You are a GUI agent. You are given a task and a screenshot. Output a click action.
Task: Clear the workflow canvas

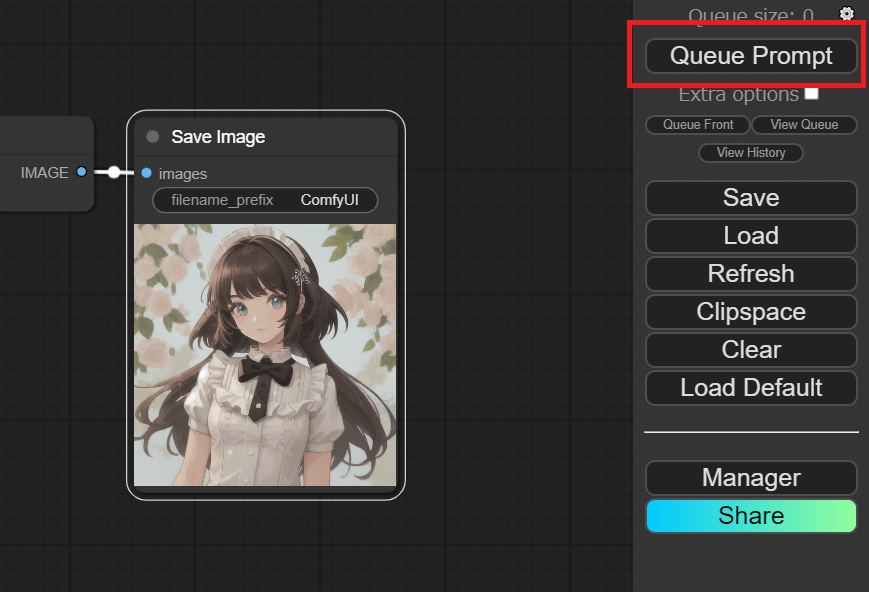[x=751, y=350]
